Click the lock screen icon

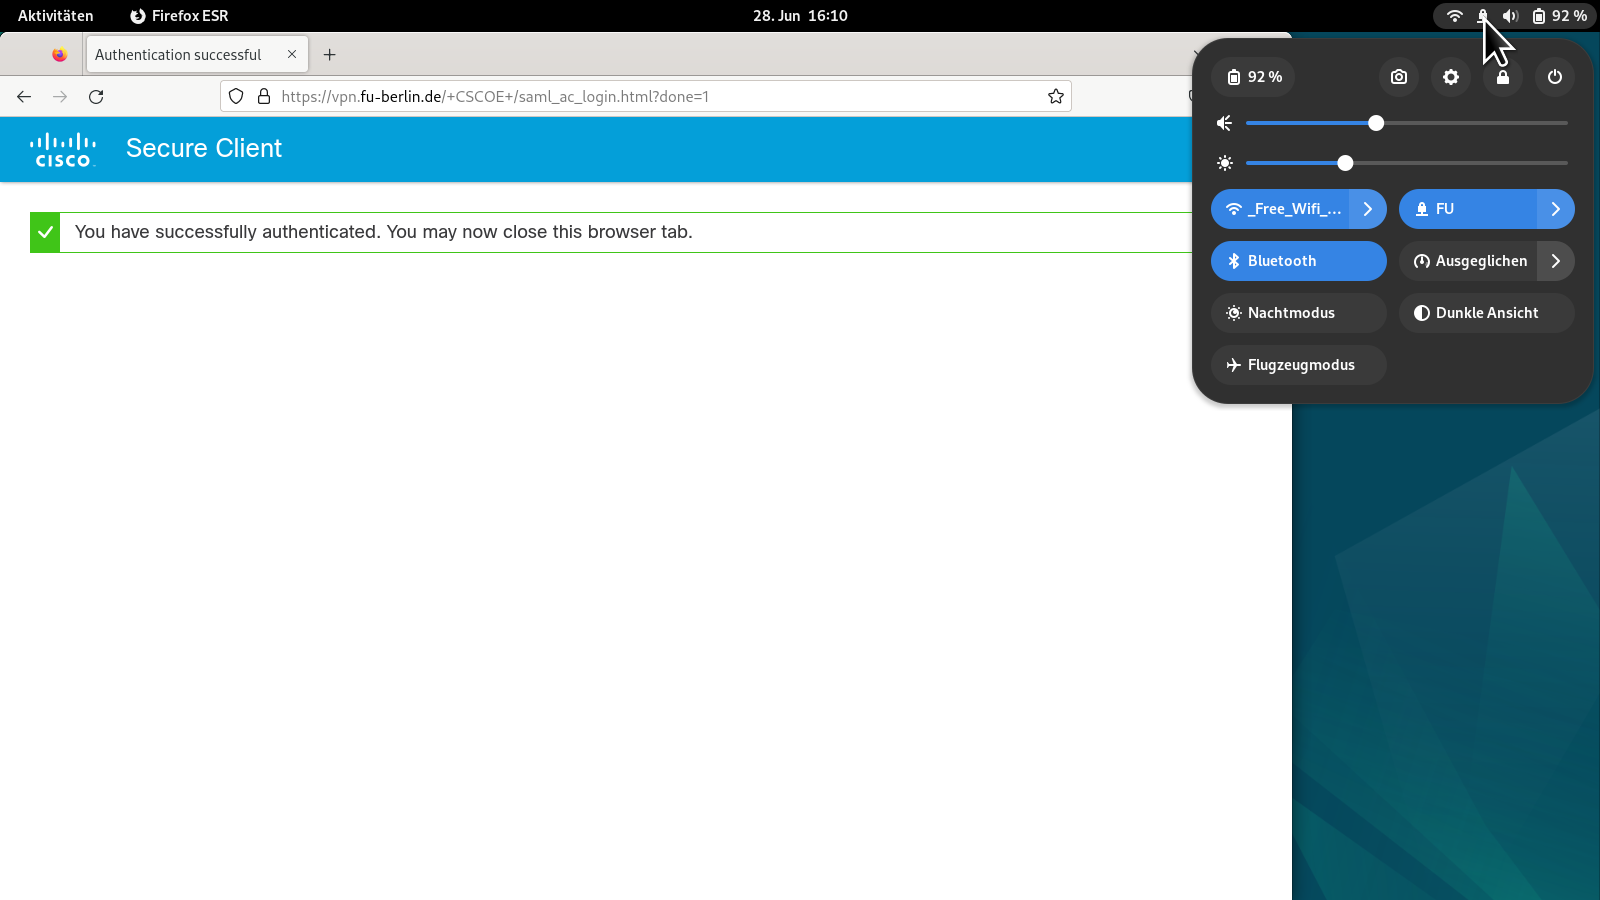pyautogui.click(x=1502, y=77)
